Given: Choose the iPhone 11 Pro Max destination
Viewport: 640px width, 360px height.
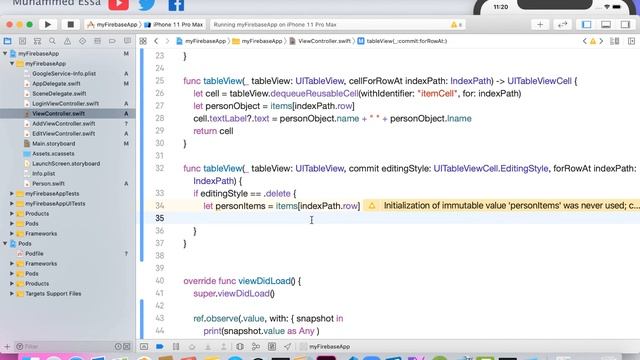Looking at the screenshot, I should point(173,24).
